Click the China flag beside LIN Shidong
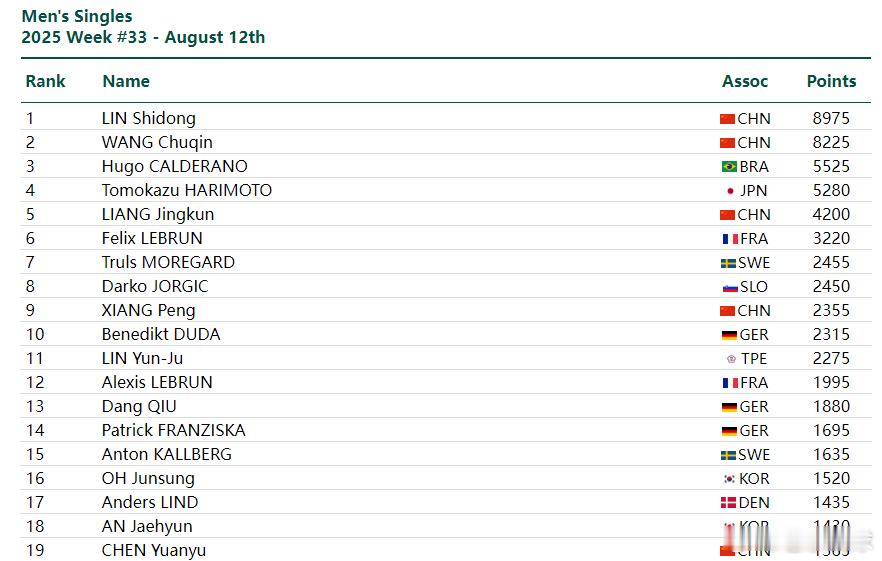 727,119
